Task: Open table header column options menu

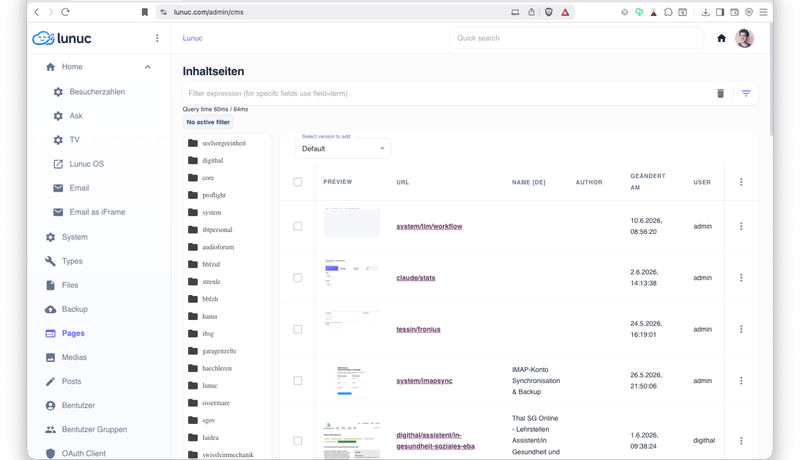Action: pos(741,182)
